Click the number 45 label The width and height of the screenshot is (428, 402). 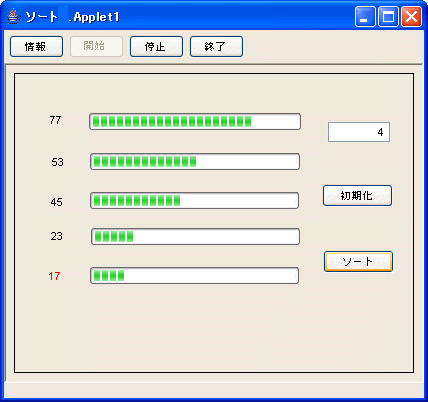pyautogui.click(x=57, y=202)
